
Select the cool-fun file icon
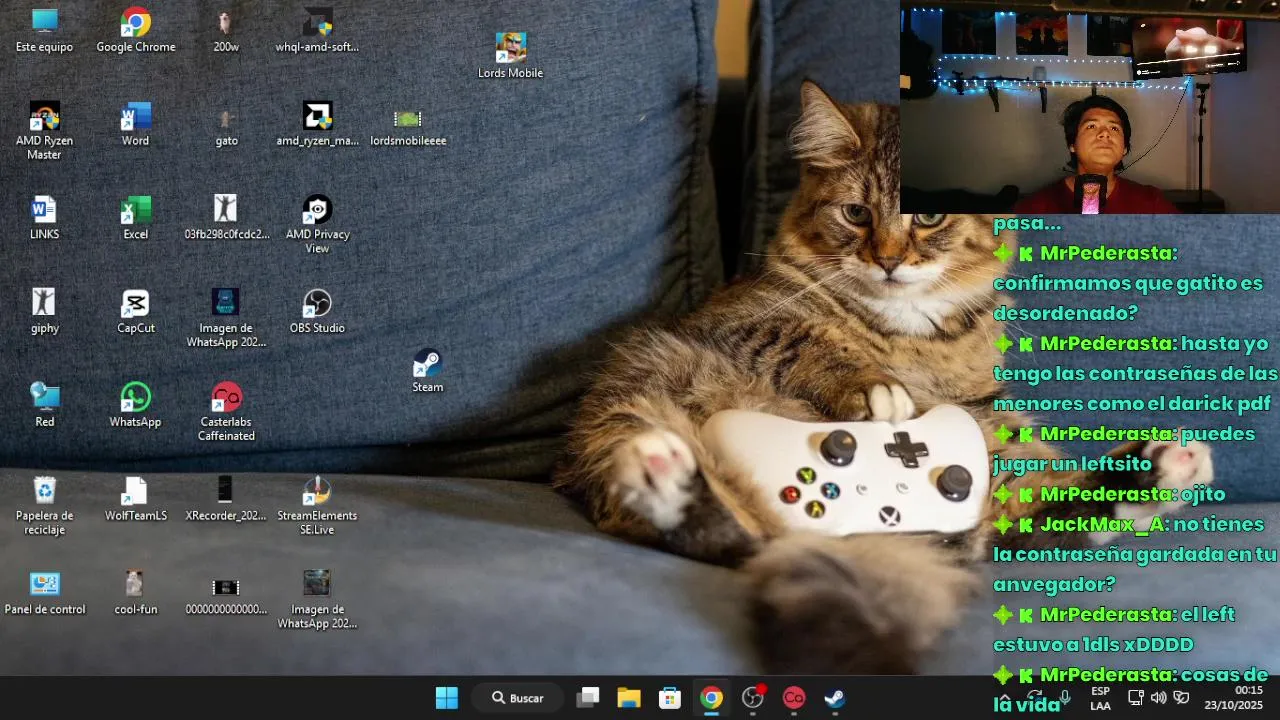[135, 593]
